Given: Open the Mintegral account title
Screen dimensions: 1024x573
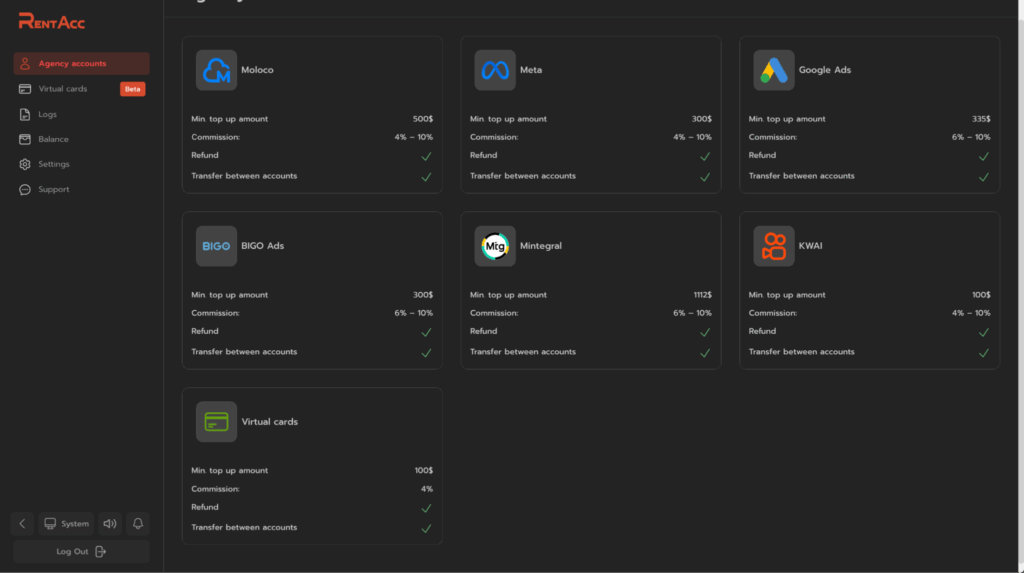Looking at the screenshot, I should (541, 246).
